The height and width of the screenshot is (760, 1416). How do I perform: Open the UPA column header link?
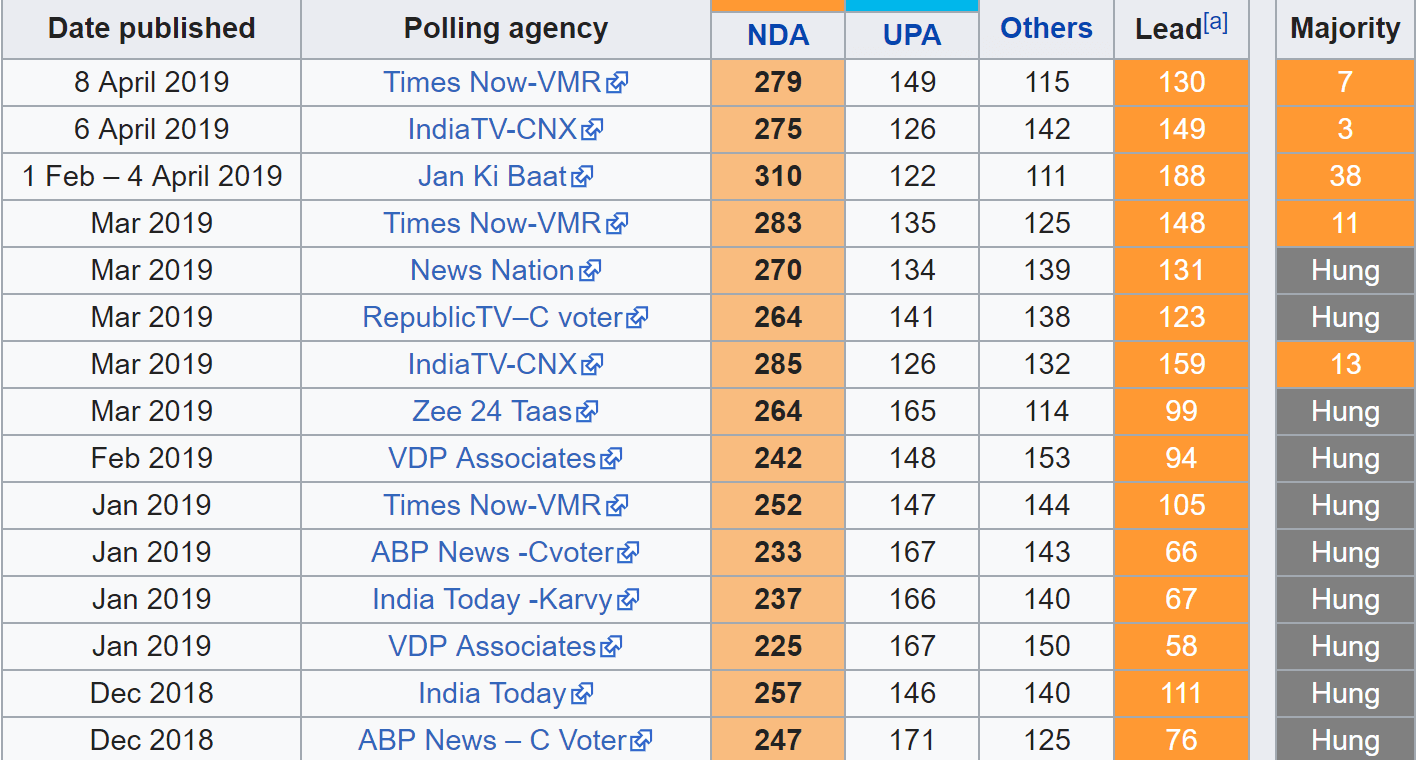pyautogui.click(x=912, y=35)
